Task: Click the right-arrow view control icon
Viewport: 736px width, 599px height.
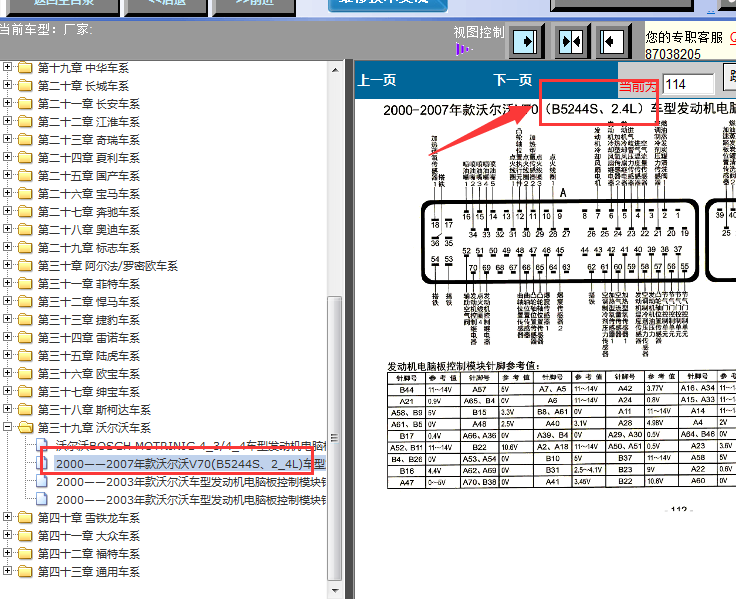Action: click(526, 42)
